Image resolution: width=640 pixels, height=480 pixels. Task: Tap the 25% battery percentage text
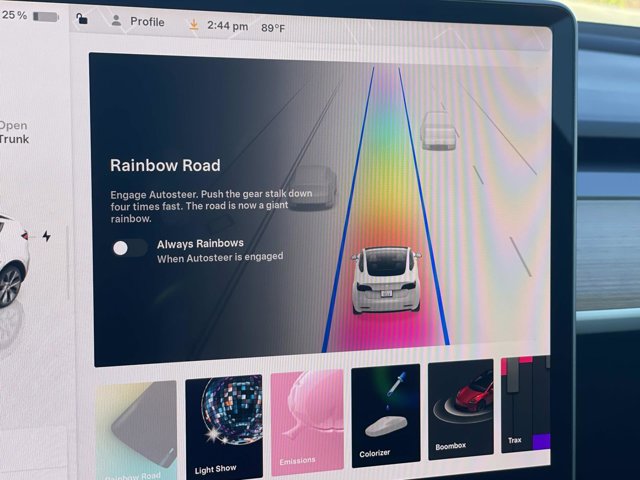[14, 16]
